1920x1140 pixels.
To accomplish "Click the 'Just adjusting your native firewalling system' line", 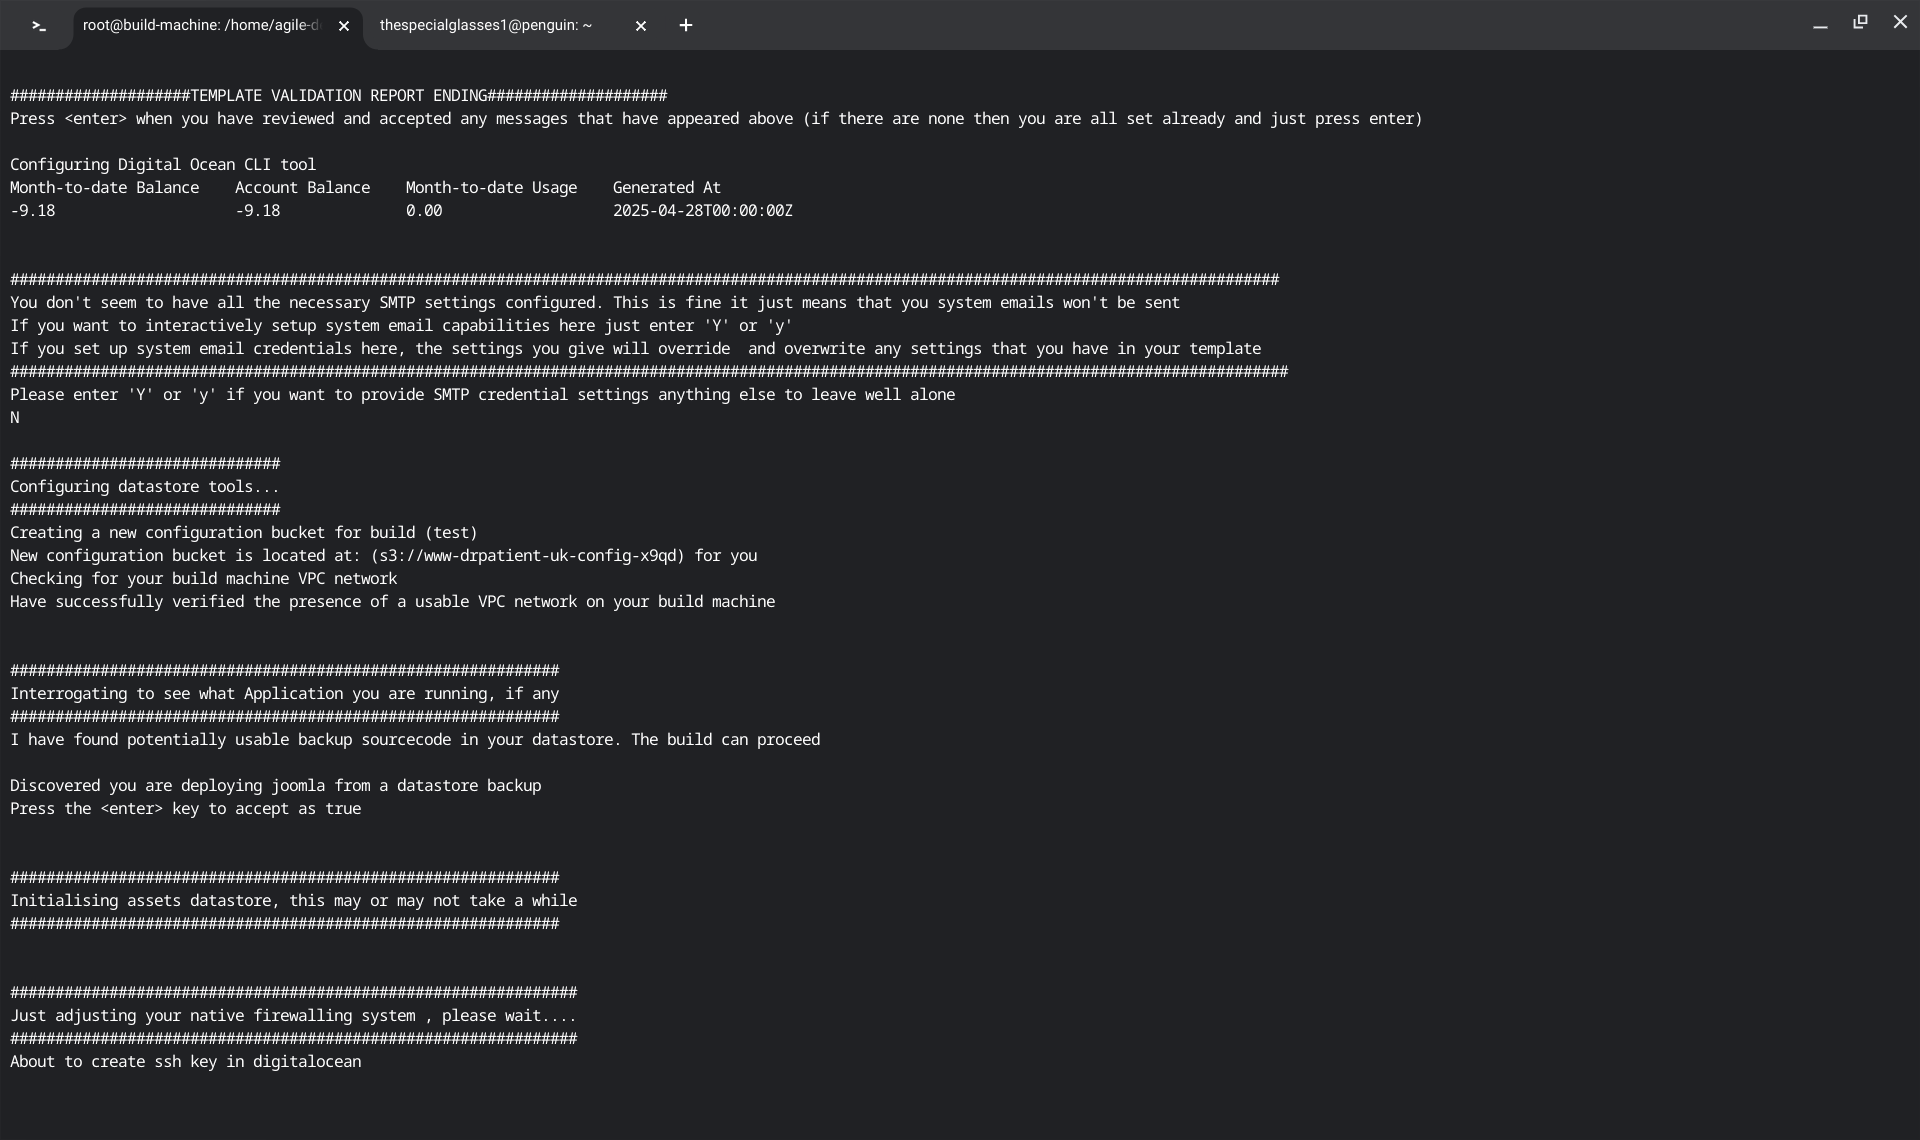I will click(293, 1016).
